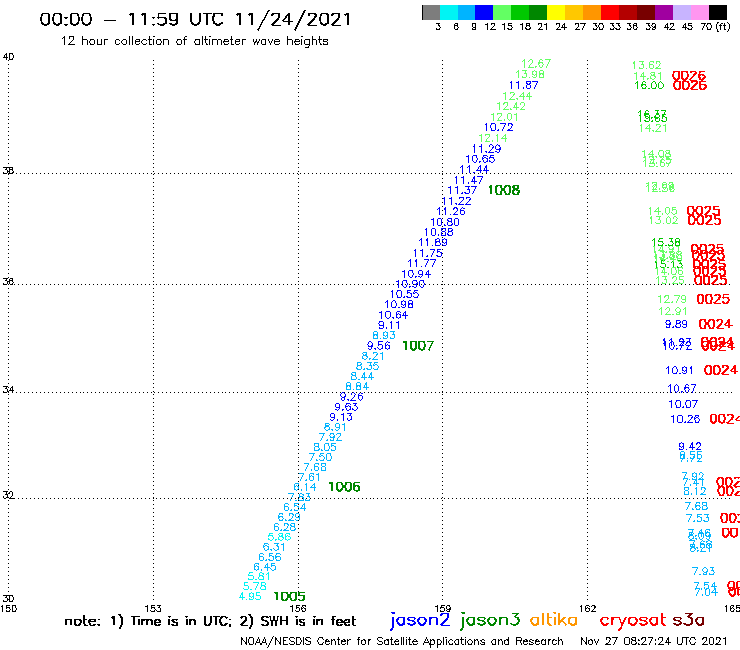Viewport: 740px width, 650px height.
Task: Click the wave height value 8.05
Action: tap(325, 447)
